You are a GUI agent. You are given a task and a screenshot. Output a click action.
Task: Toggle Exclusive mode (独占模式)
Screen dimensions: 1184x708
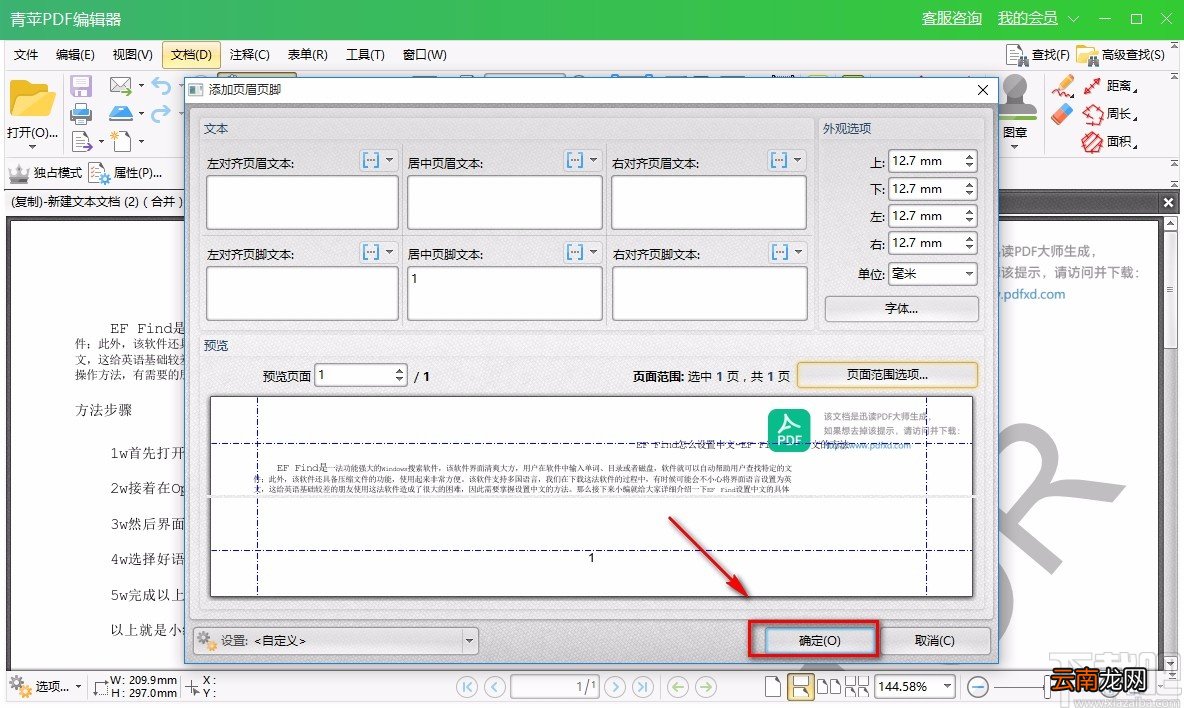[45, 173]
